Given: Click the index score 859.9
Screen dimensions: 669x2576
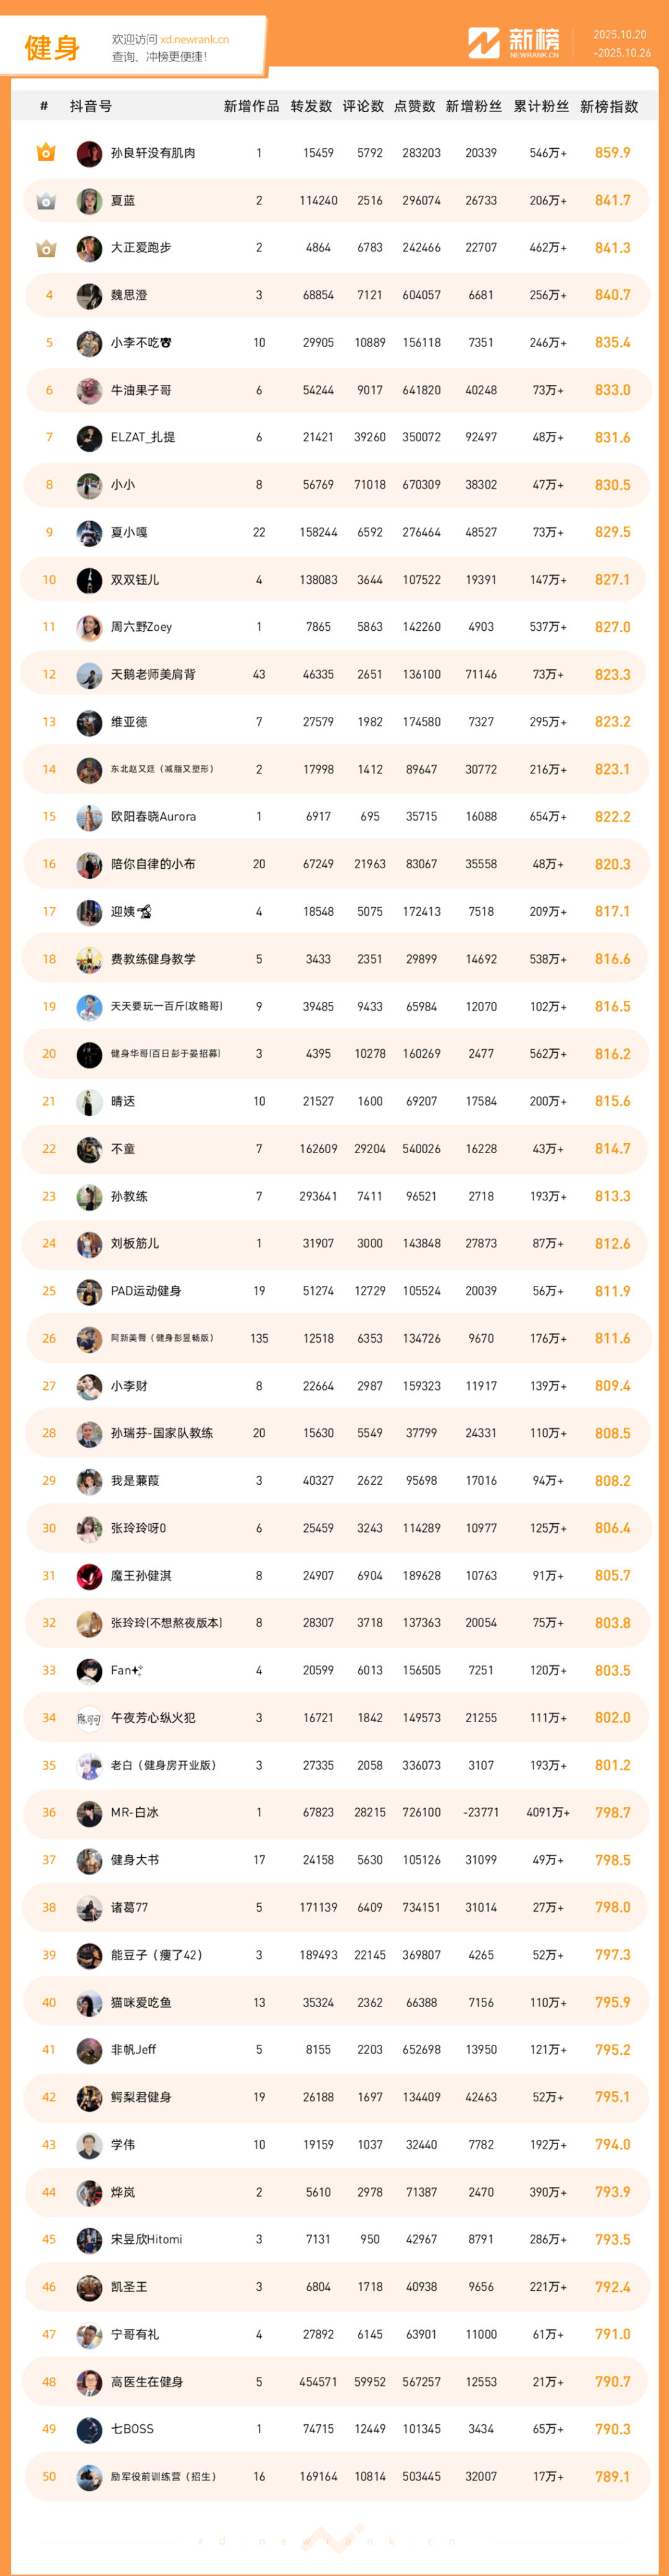Looking at the screenshot, I should 612,153.
